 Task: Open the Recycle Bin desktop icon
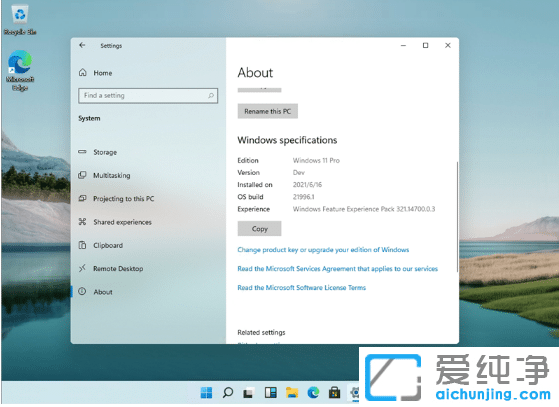tap(20, 20)
